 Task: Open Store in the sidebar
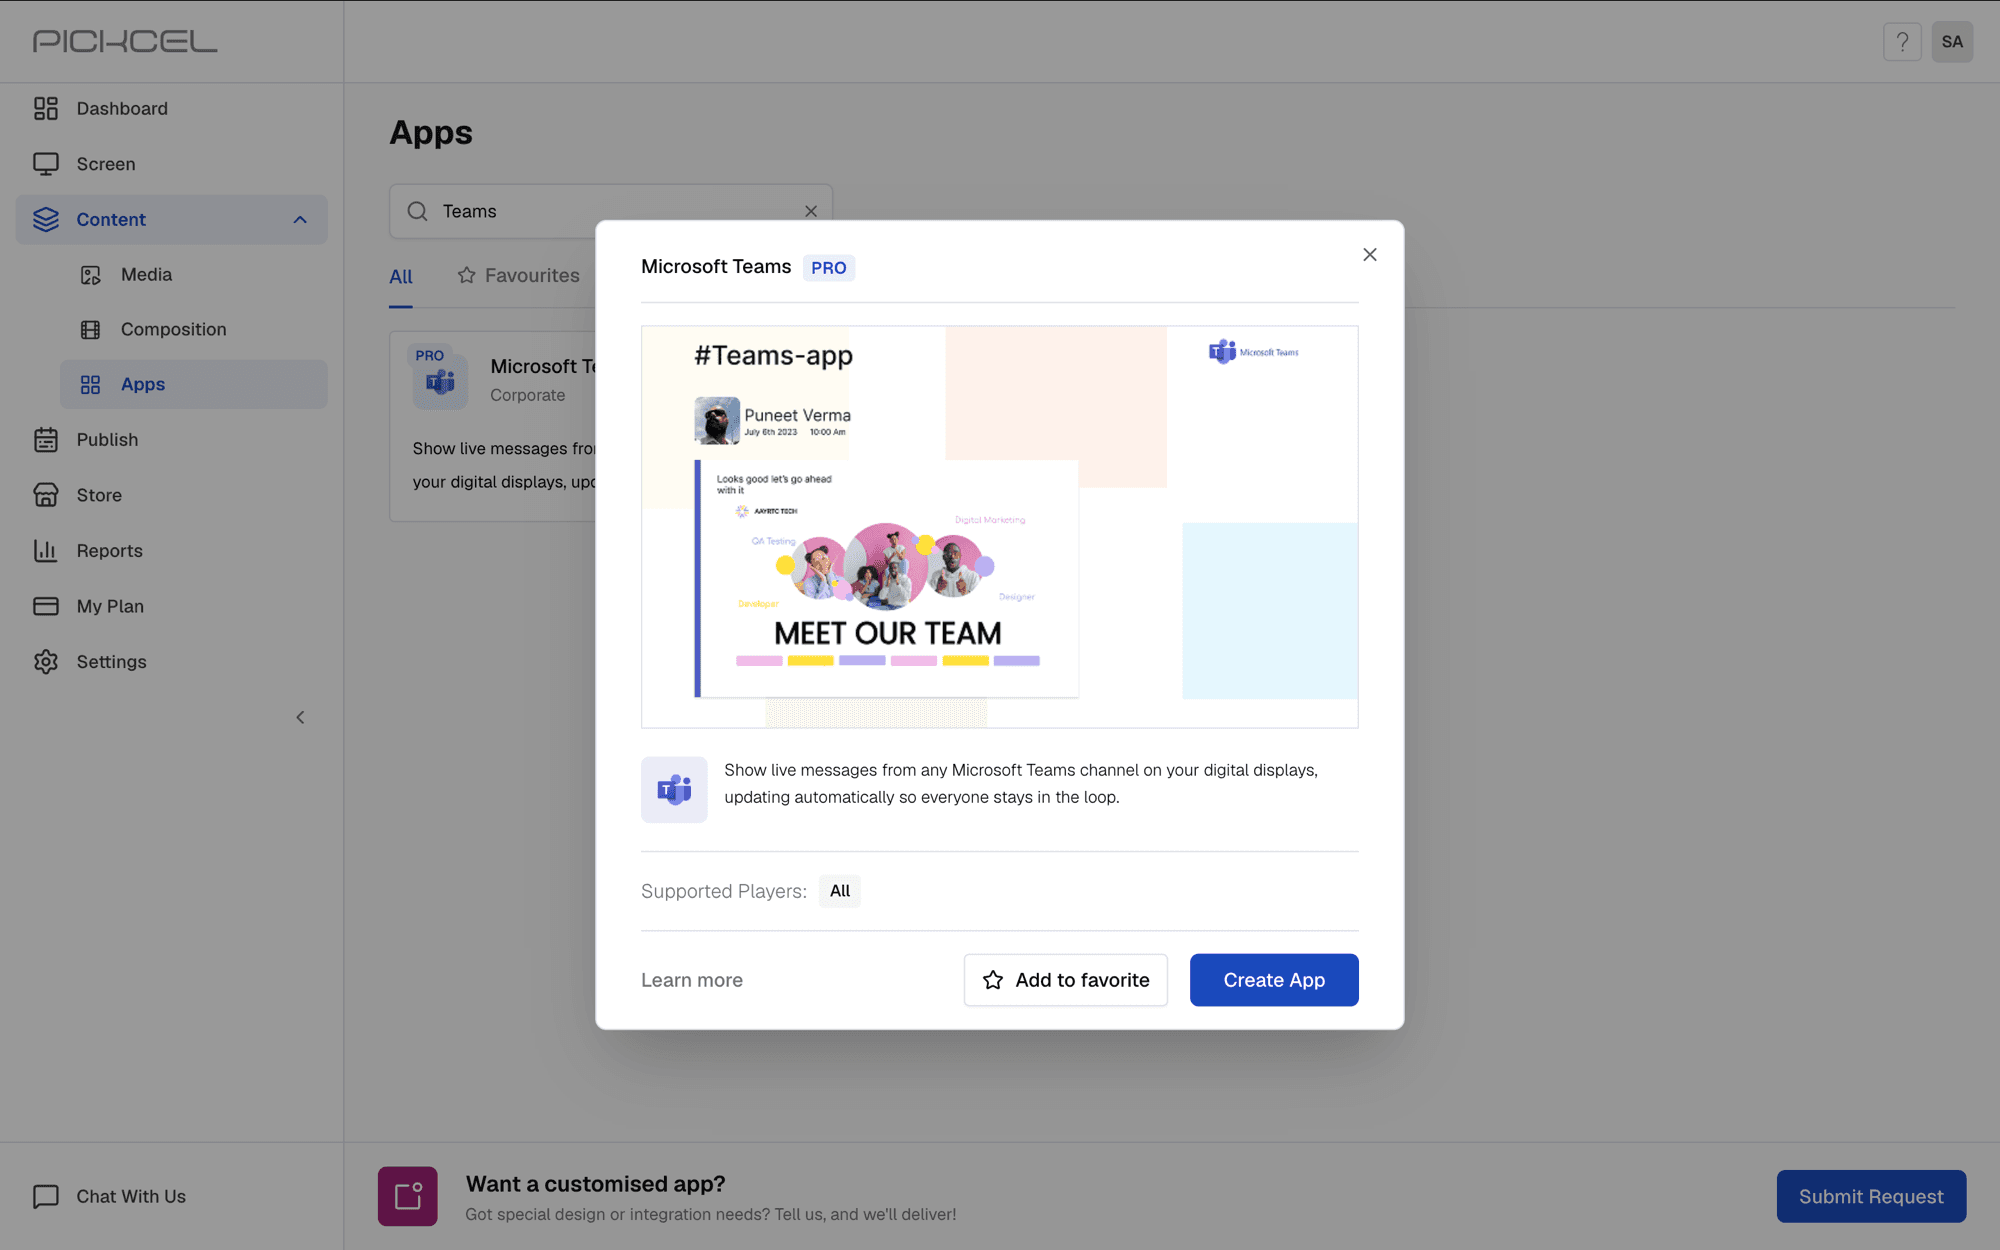(x=172, y=495)
